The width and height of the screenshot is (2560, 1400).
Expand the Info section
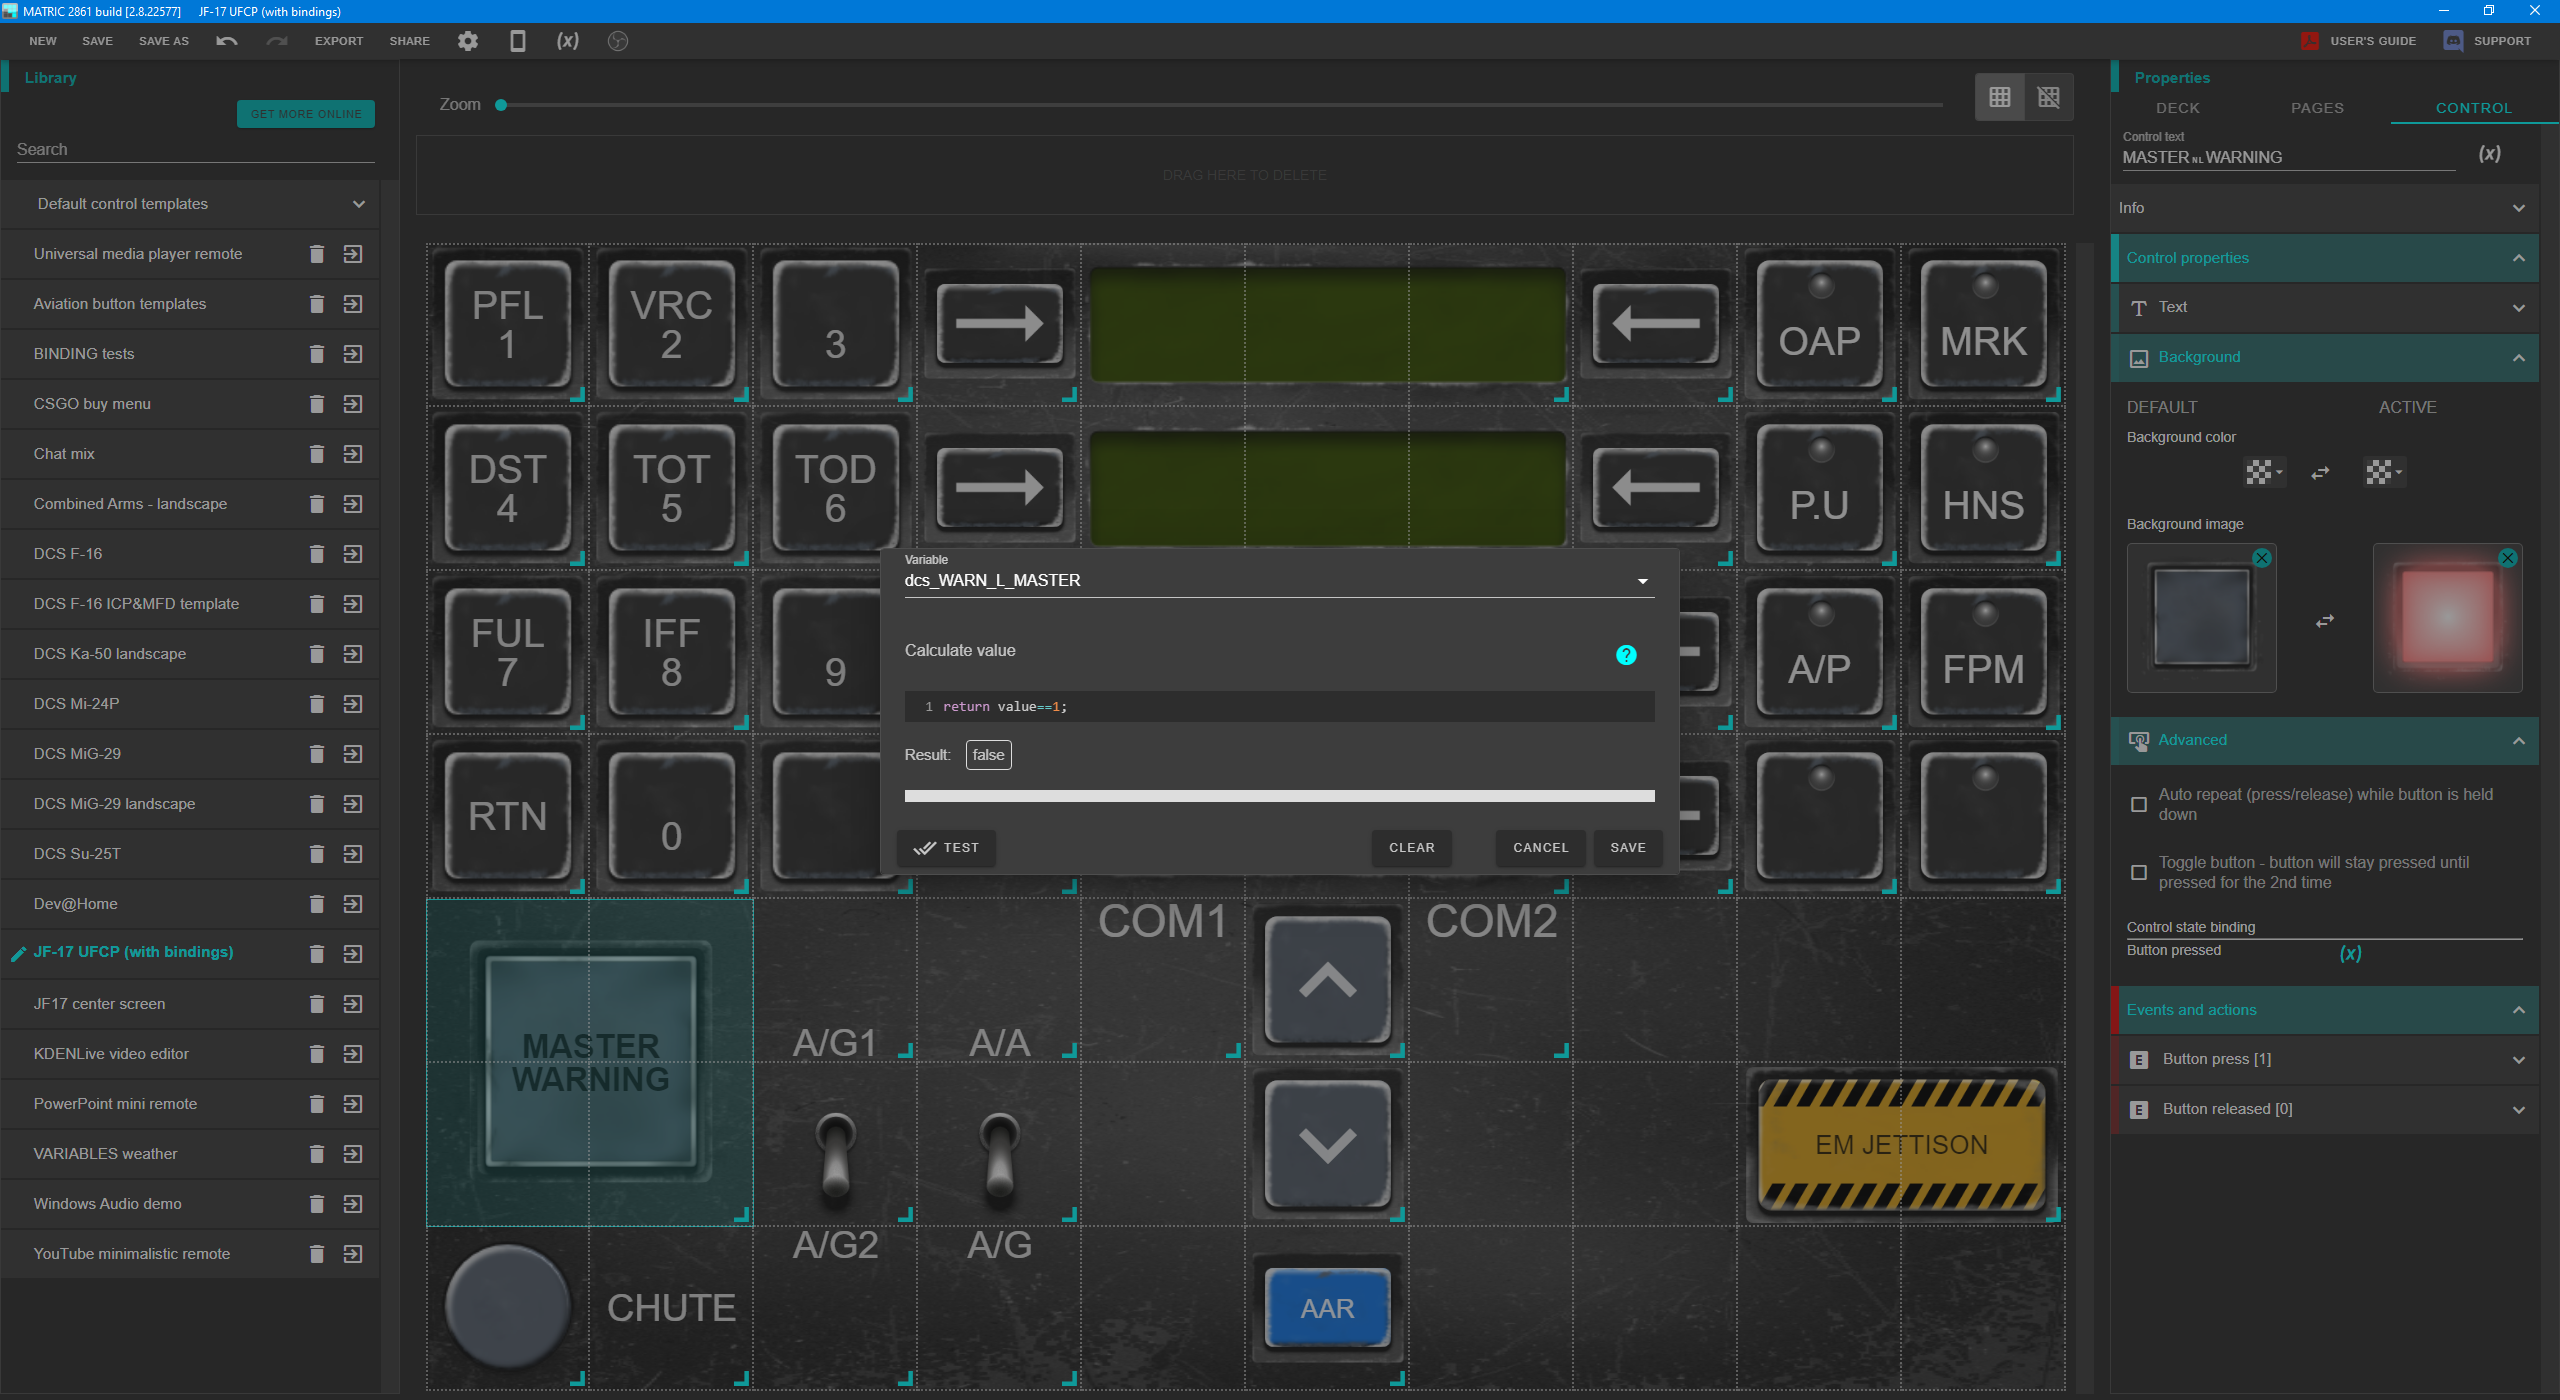pyautogui.click(x=2326, y=208)
